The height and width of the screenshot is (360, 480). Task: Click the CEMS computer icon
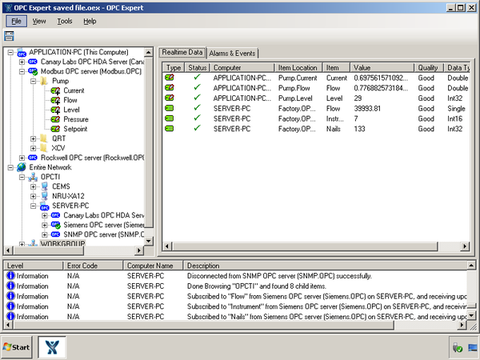click(x=44, y=187)
